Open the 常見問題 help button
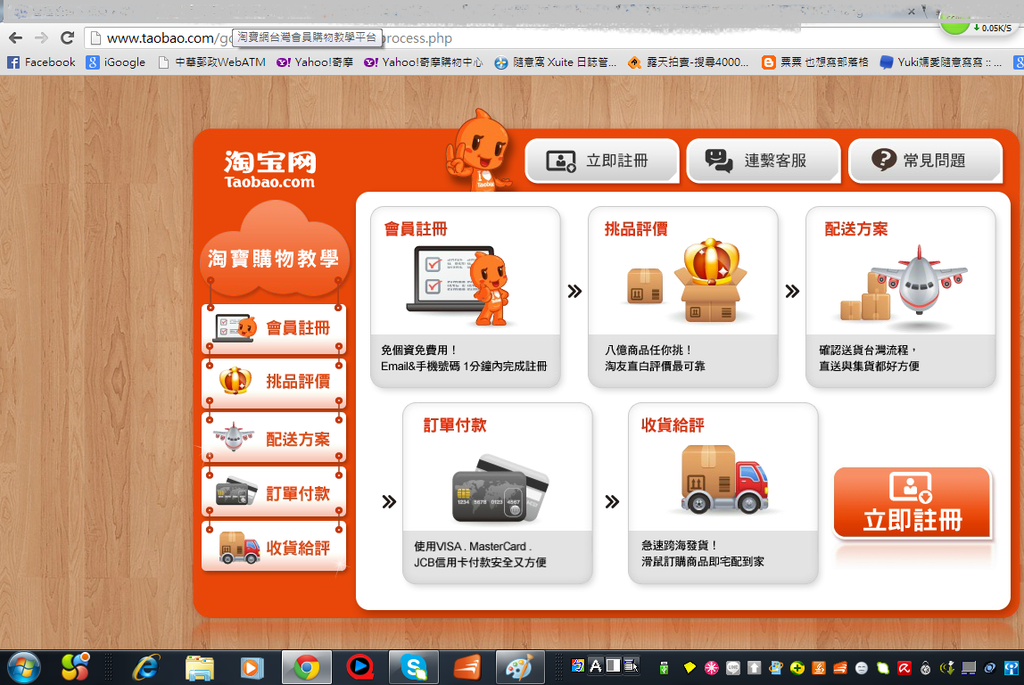Viewport: 1024px width, 685px height. coord(925,160)
